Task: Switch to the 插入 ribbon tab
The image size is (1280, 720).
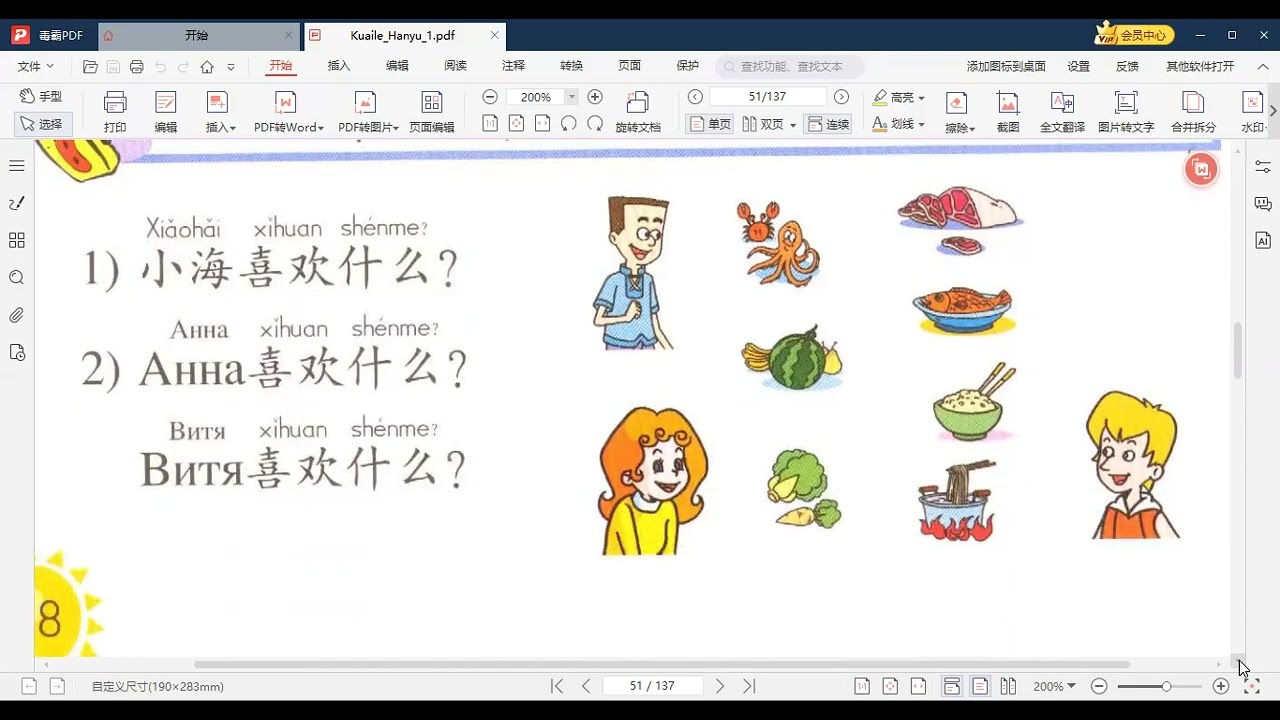Action: (339, 66)
